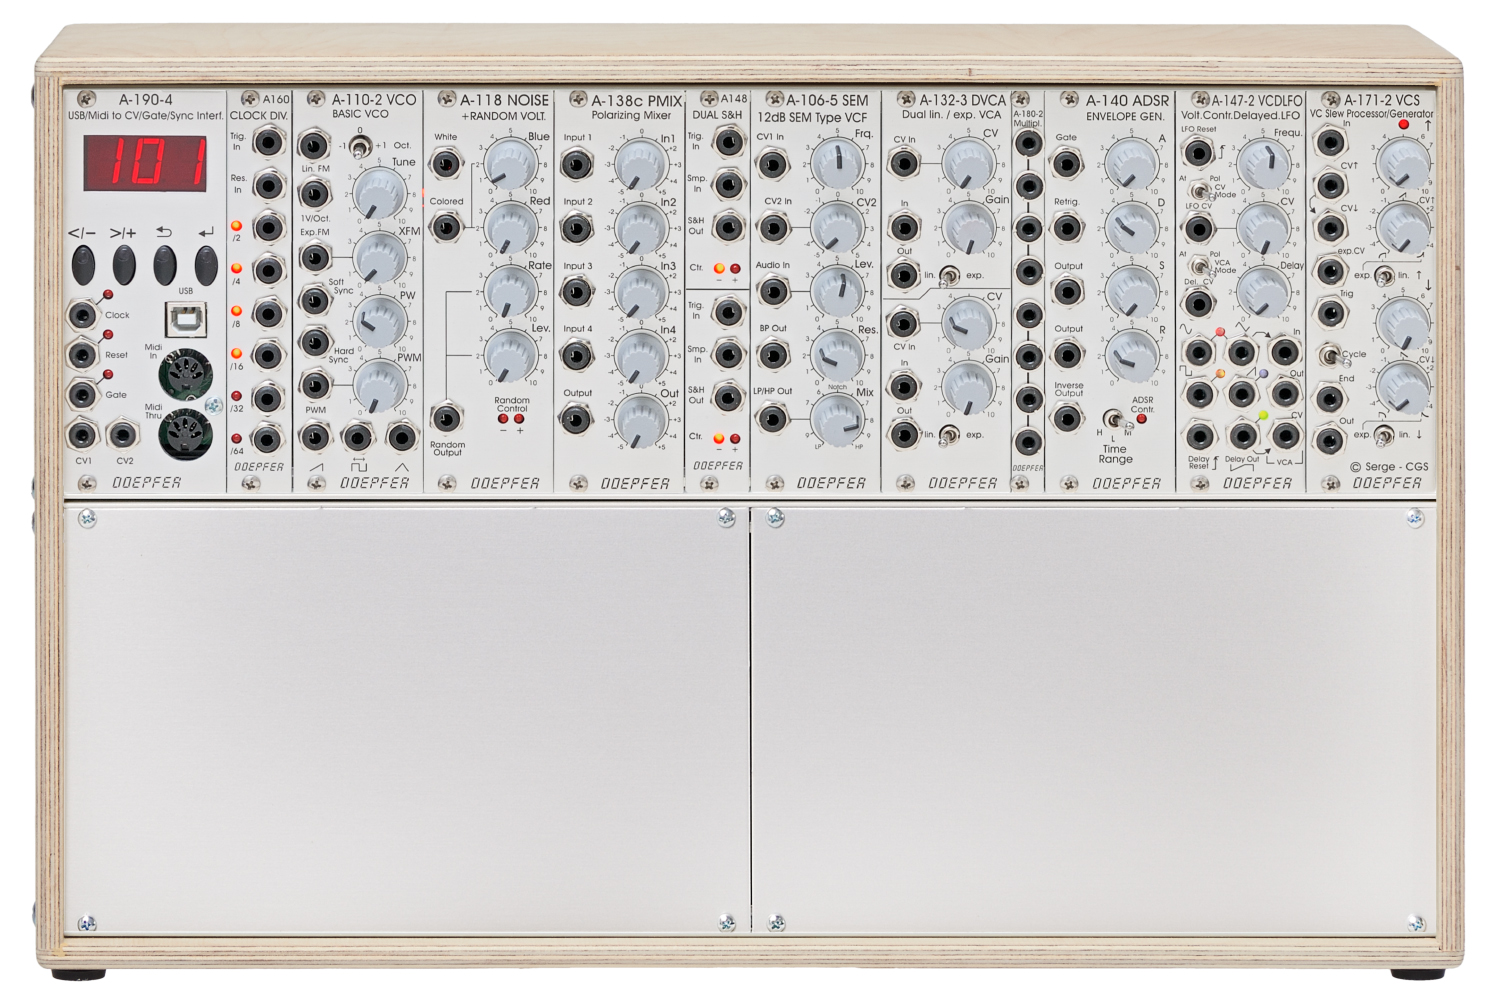Screen dimensions: 1498x1000
Task: Flip the lower exp./lin. switch on A-171-2
Action: (1384, 435)
